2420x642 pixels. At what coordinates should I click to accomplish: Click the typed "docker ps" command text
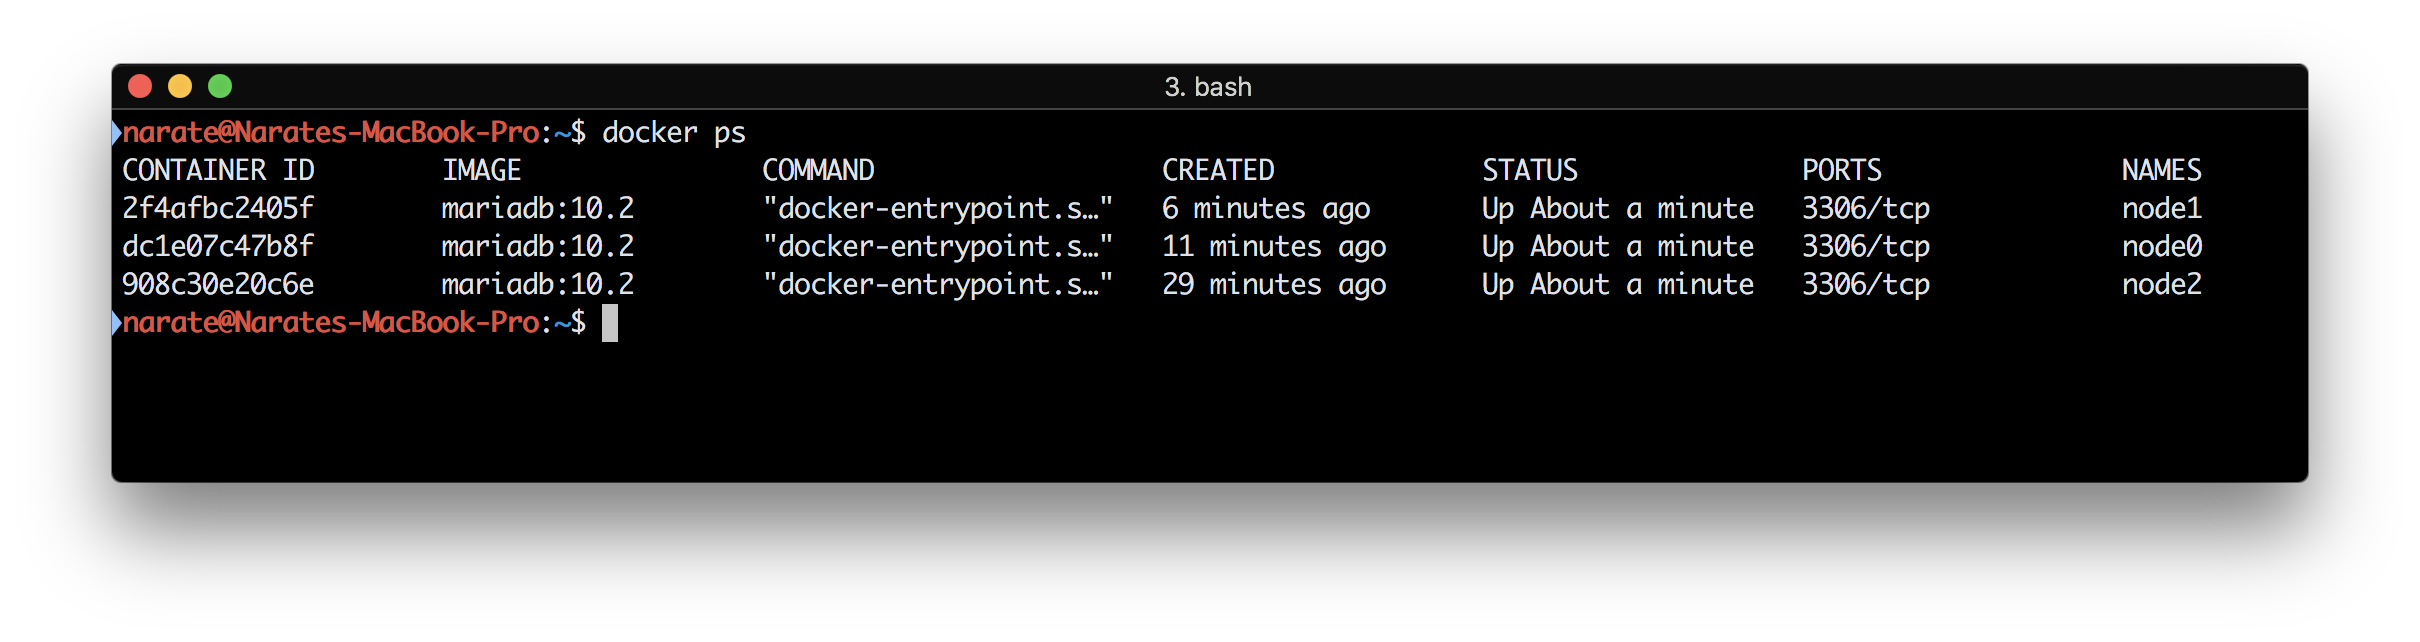click(673, 133)
